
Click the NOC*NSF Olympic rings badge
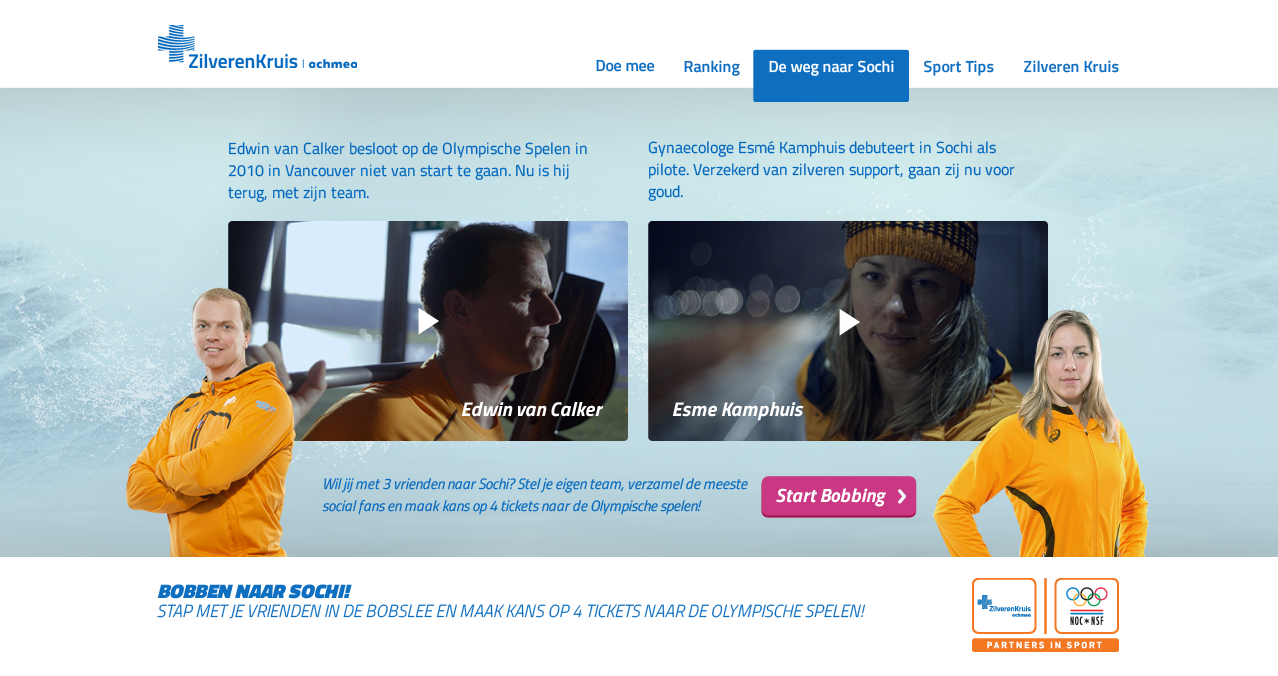pos(1087,606)
